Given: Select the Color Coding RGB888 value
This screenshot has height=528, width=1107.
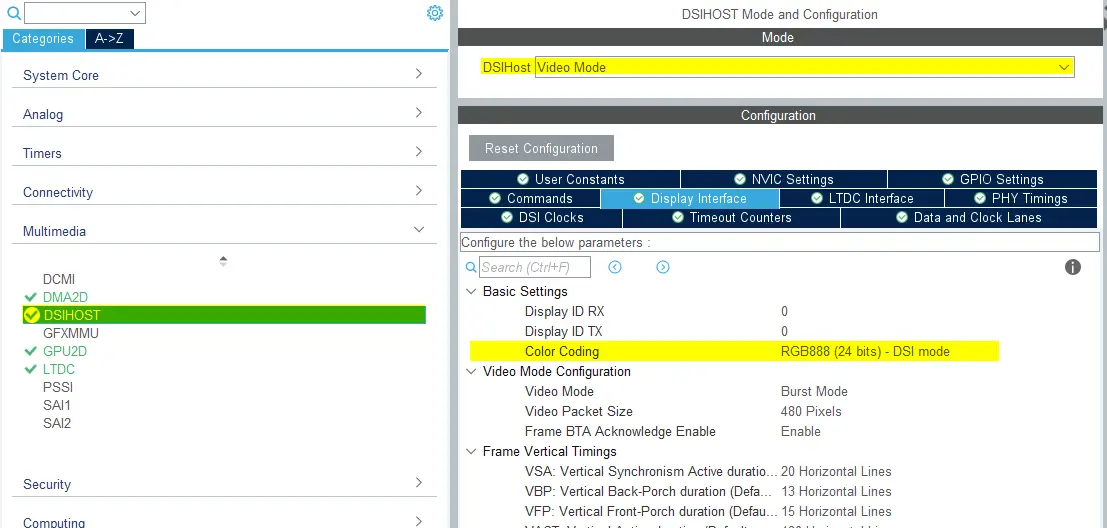Looking at the screenshot, I should [865, 351].
